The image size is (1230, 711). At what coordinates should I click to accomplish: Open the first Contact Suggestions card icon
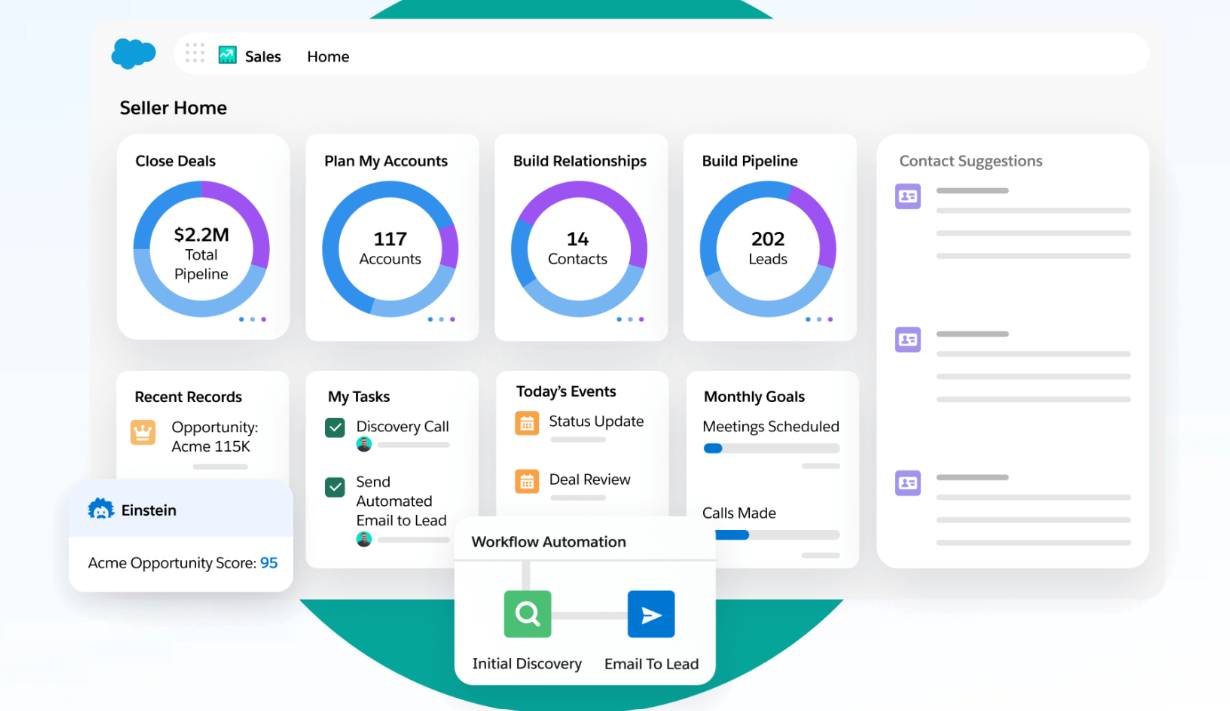pyautogui.click(x=908, y=196)
